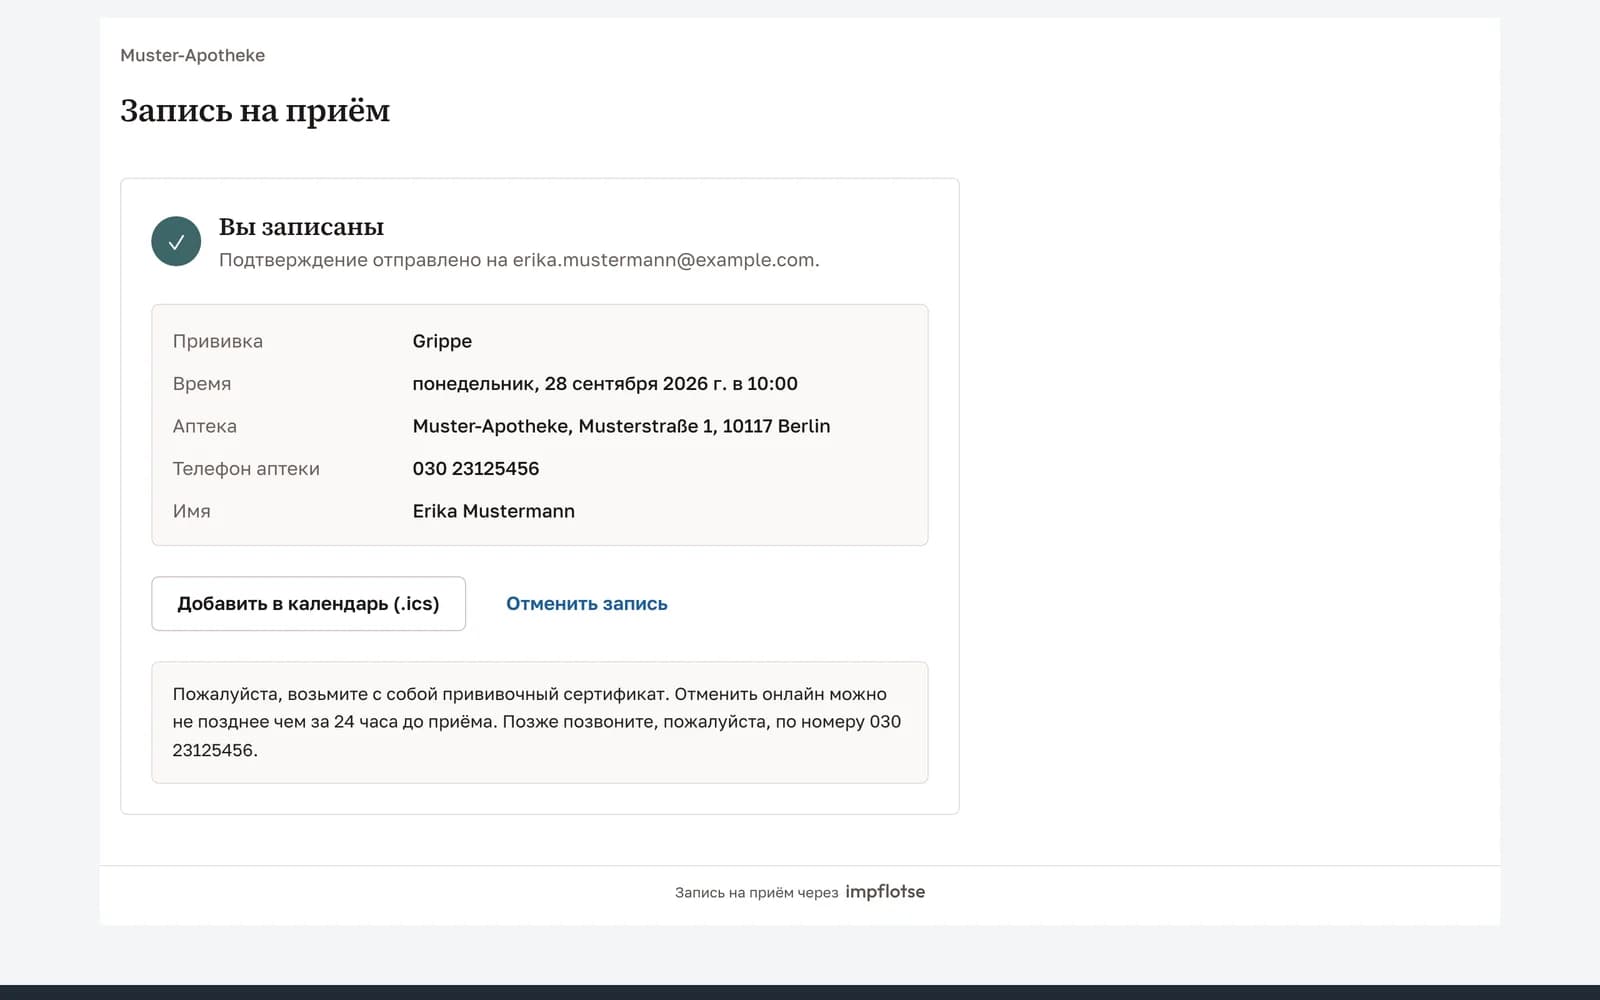This screenshot has width=1600, height=1000.
Task: Click the address 'Muster-Apotheke, Musterstraße 1, 10117 Berlin'
Action: pos(621,426)
